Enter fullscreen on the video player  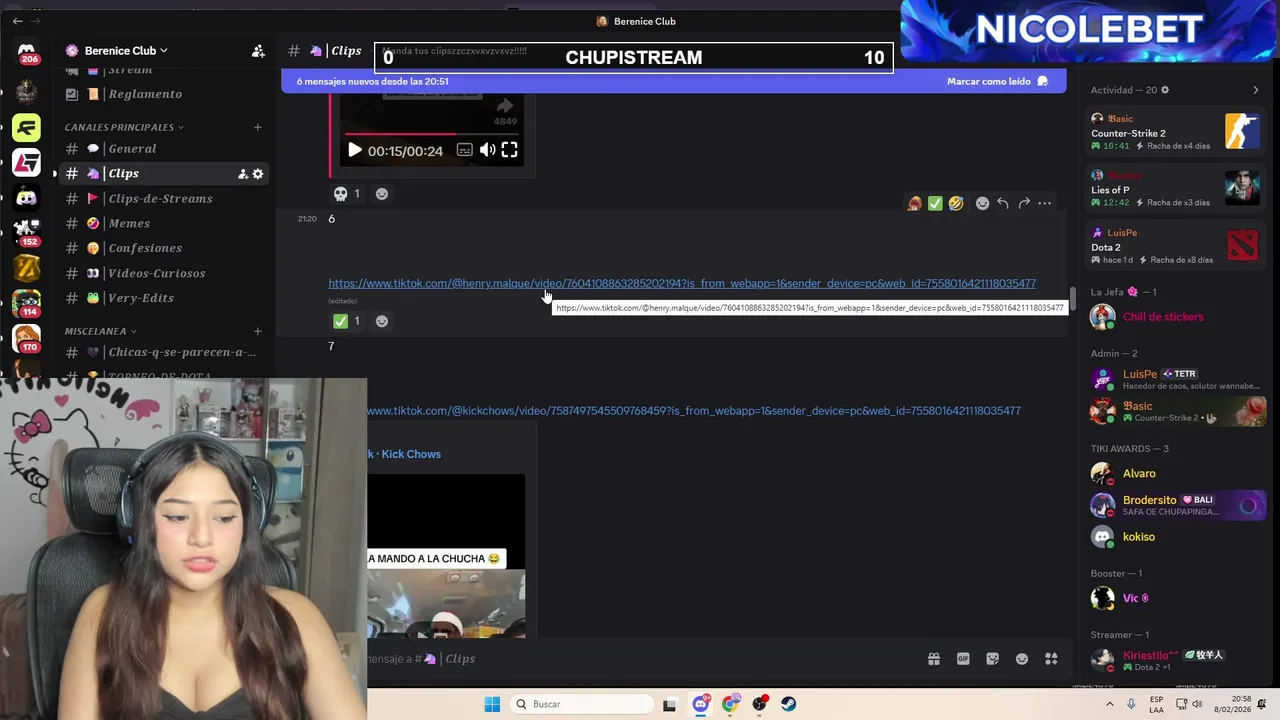click(x=509, y=150)
